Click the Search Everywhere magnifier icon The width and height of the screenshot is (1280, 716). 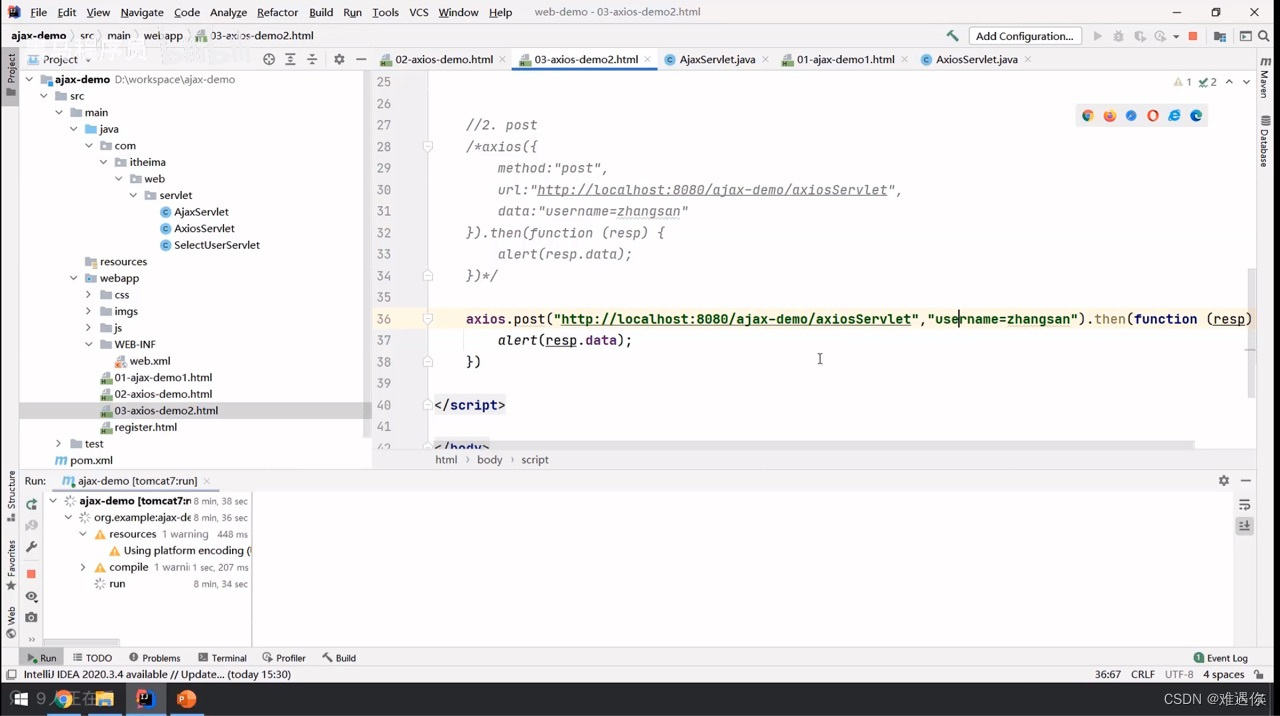tap(1264, 36)
